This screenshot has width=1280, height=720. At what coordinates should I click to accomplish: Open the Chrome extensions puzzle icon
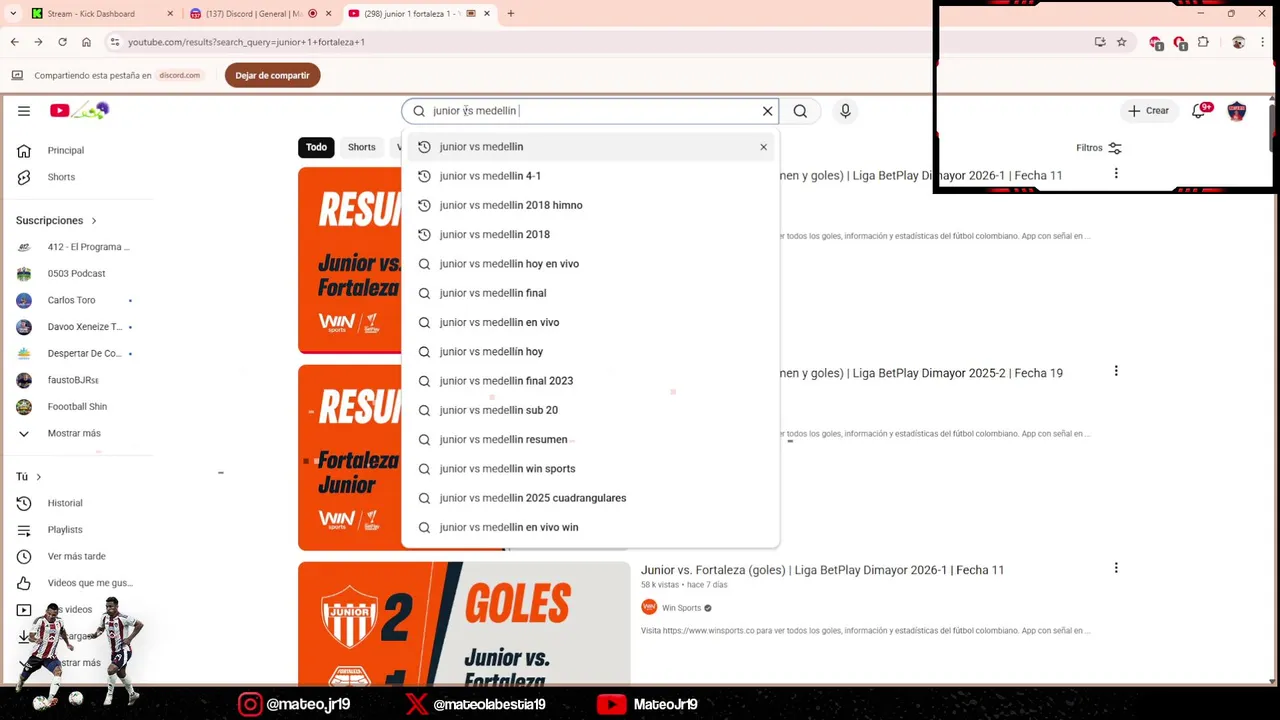click(x=1203, y=42)
